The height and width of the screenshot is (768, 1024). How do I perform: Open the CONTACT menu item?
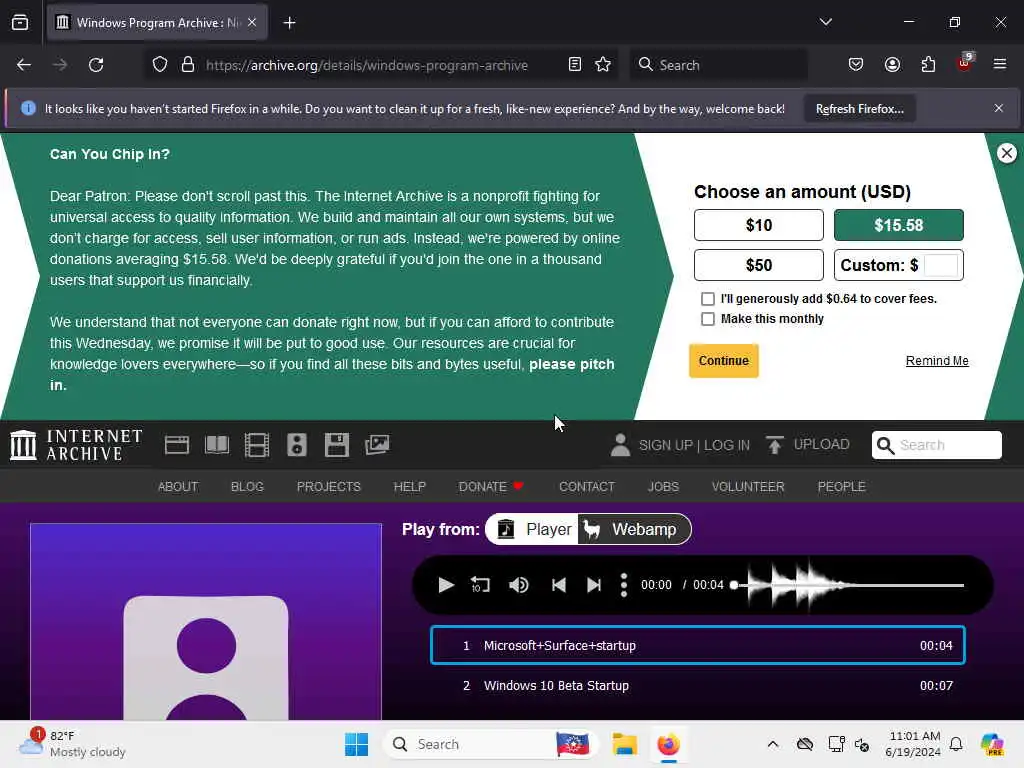(x=586, y=487)
